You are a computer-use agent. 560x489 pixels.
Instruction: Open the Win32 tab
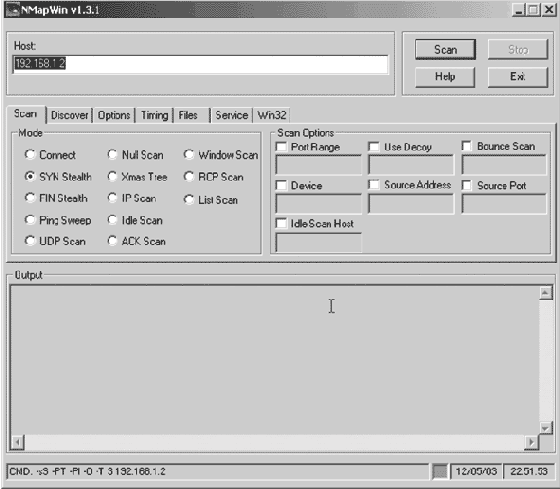pyautogui.click(x=272, y=115)
